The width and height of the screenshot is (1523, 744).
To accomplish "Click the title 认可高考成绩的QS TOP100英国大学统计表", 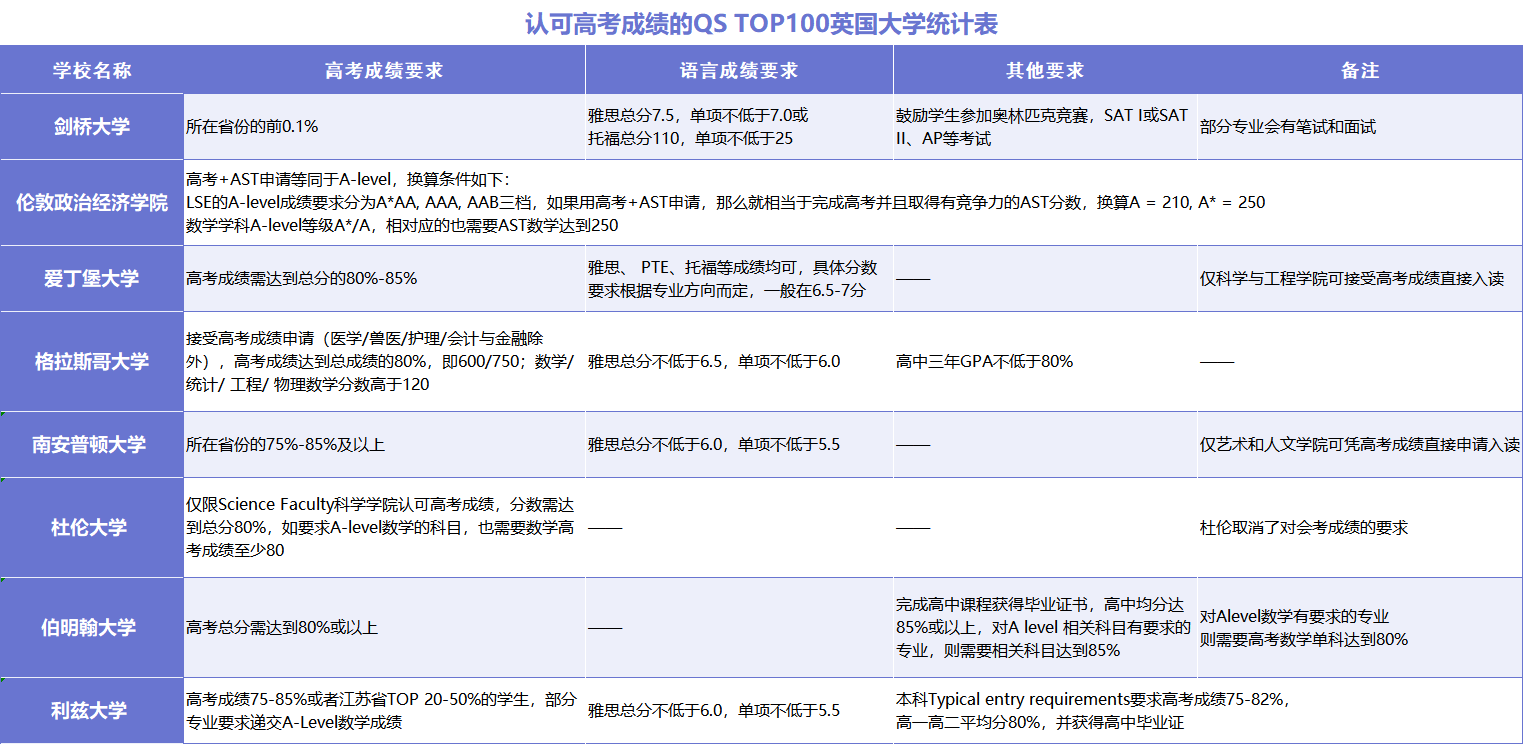I will [761, 23].
